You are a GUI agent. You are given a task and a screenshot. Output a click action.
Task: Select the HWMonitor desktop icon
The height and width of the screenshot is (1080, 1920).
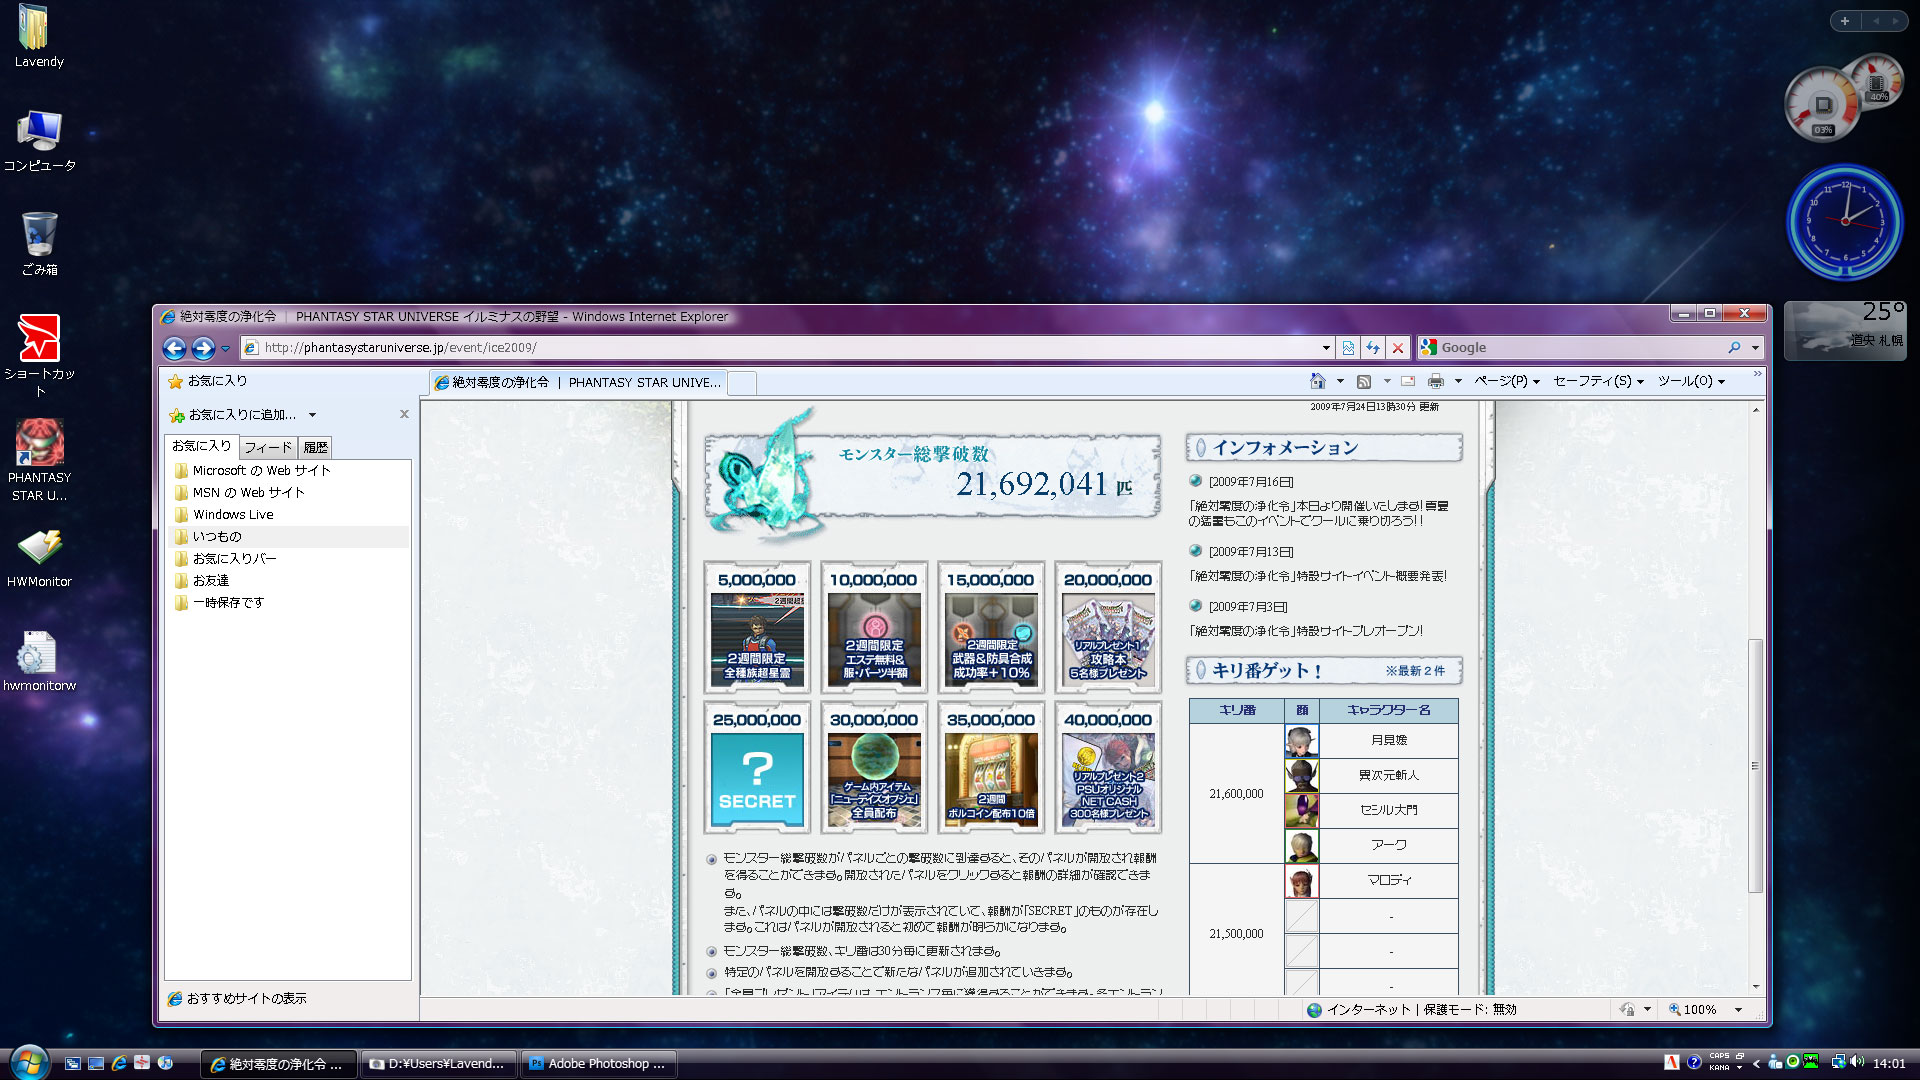39,558
